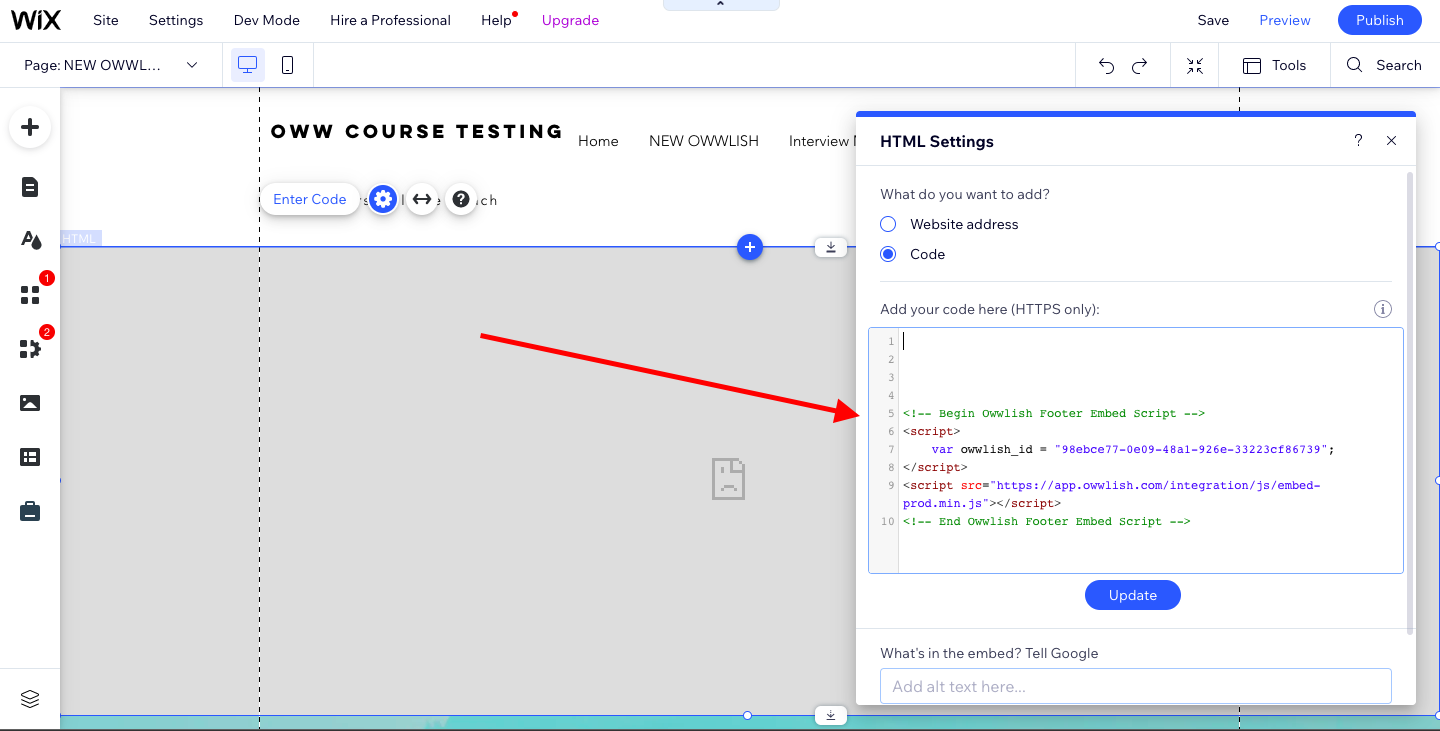Open the Layers icon
Image resolution: width=1440 pixels, height=731 pixels.
pos(30,699)
